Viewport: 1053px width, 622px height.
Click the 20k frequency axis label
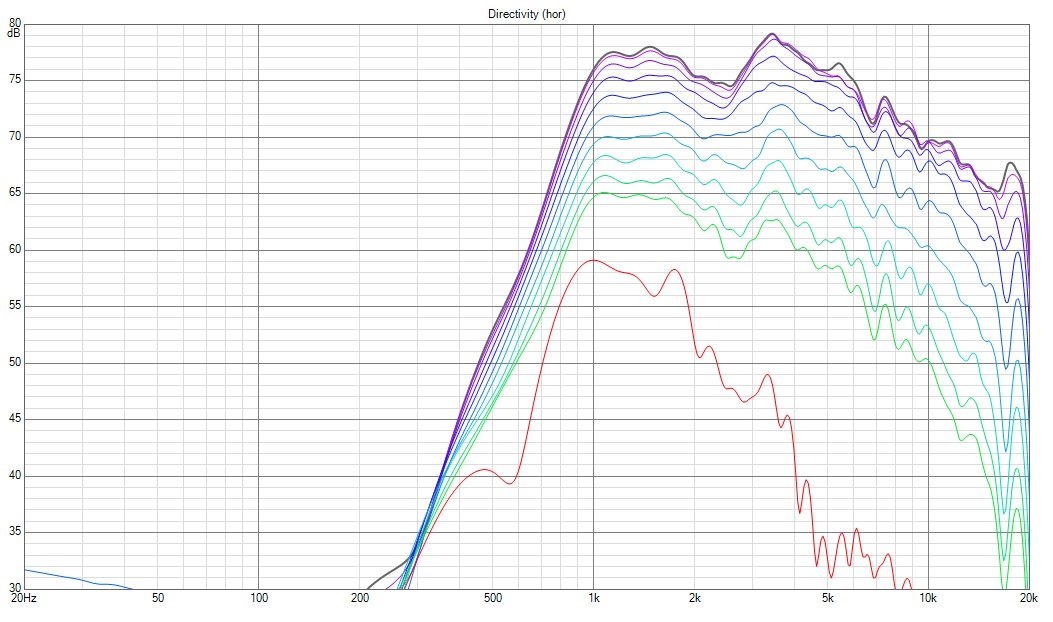(x=1029, y=598)
